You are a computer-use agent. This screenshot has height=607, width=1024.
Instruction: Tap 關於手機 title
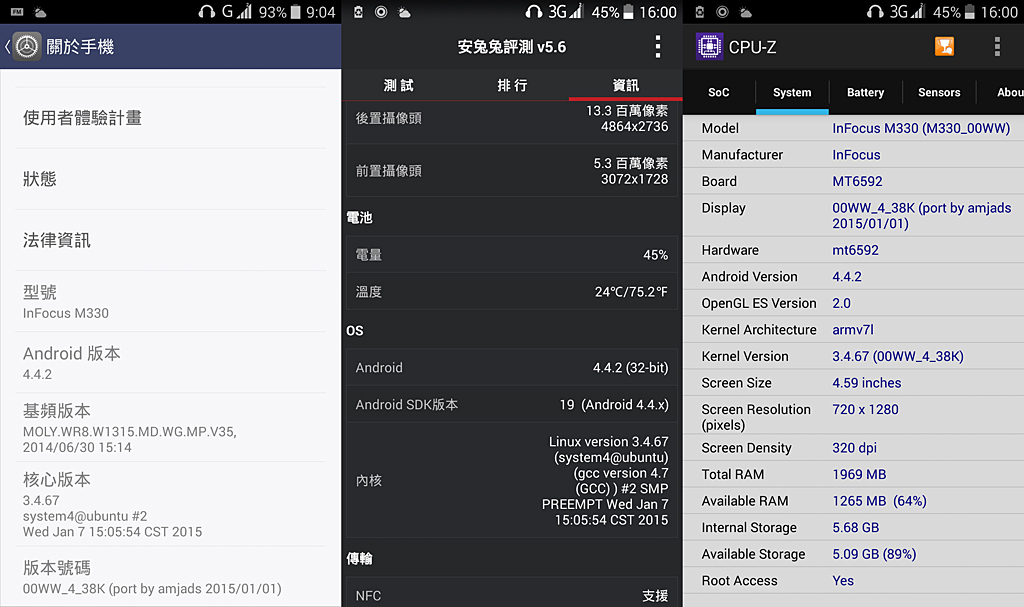[x=80, y=46]
